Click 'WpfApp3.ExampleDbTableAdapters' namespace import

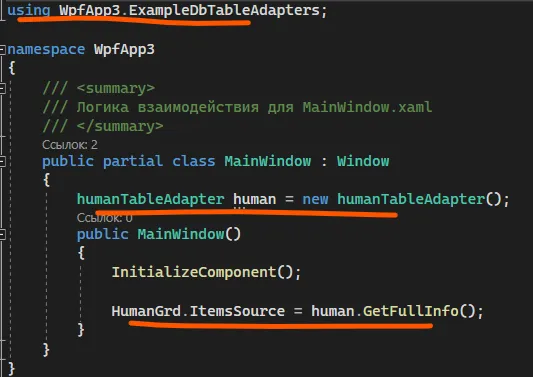(x=190, y=11)
